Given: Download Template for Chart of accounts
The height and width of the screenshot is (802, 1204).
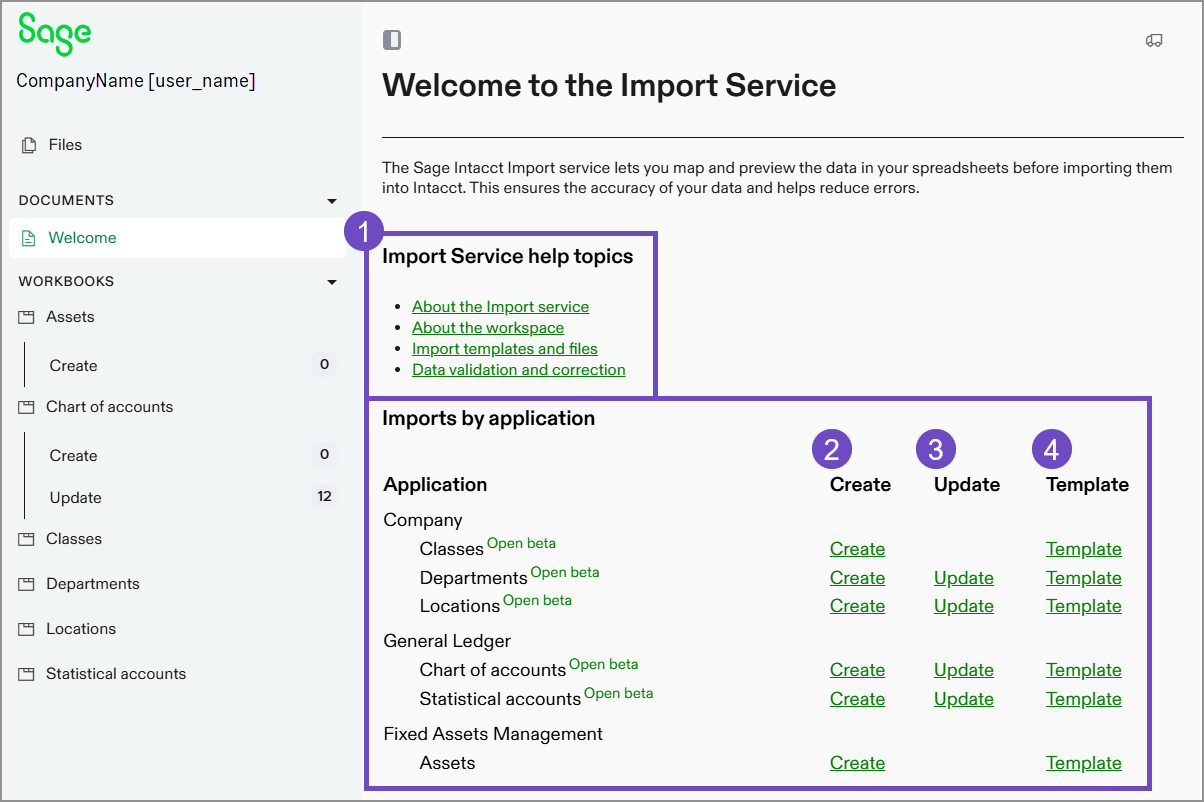Looking at the screenshot, I should coord(1083,670).
